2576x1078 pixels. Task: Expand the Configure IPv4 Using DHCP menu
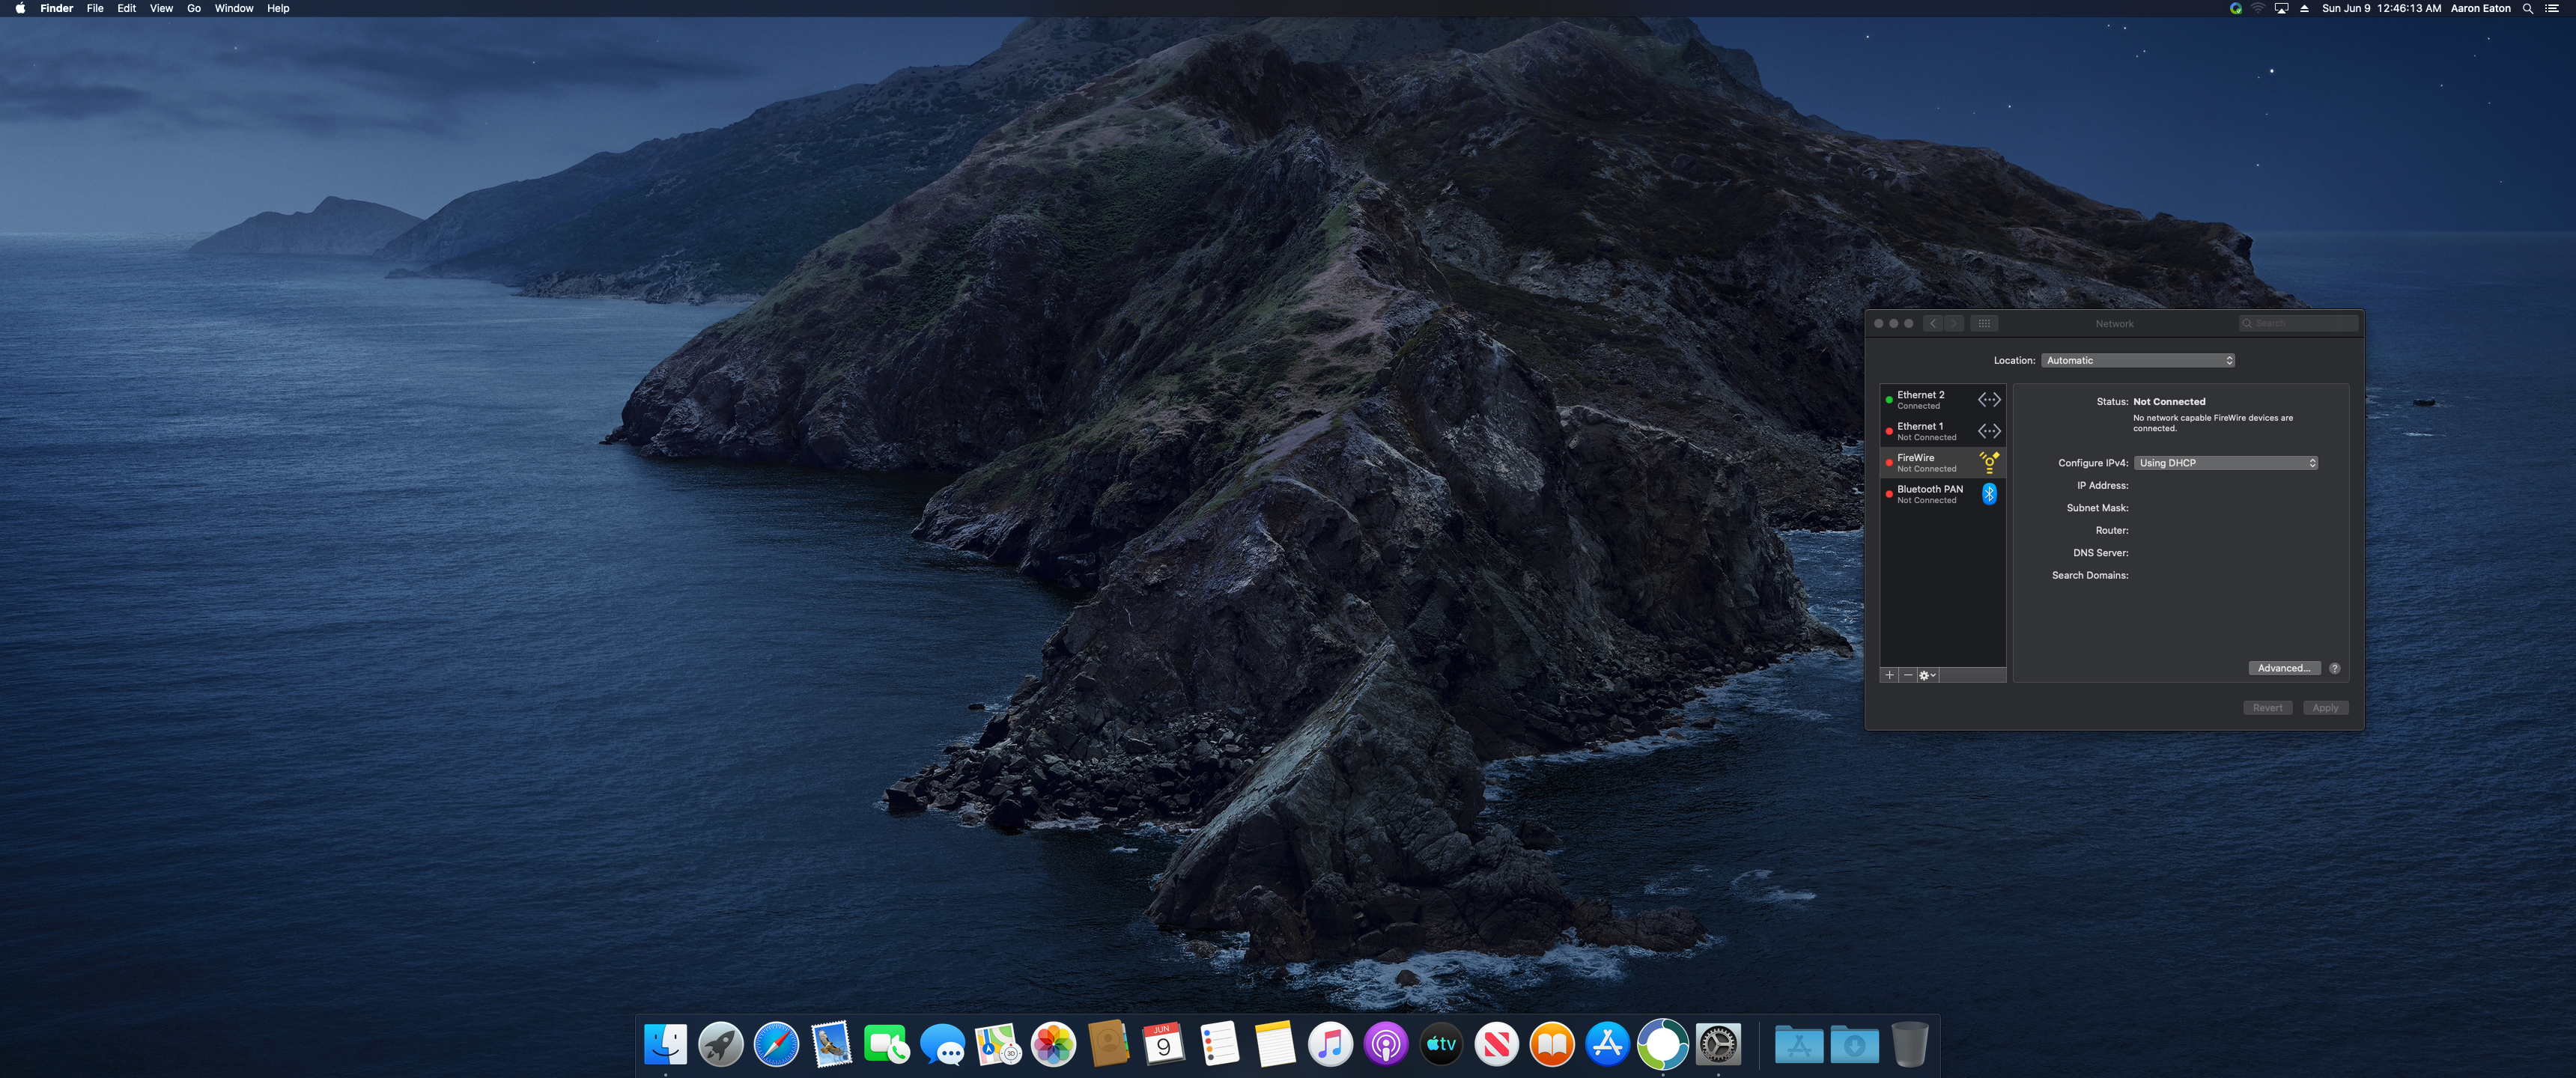coord(2225,463)
